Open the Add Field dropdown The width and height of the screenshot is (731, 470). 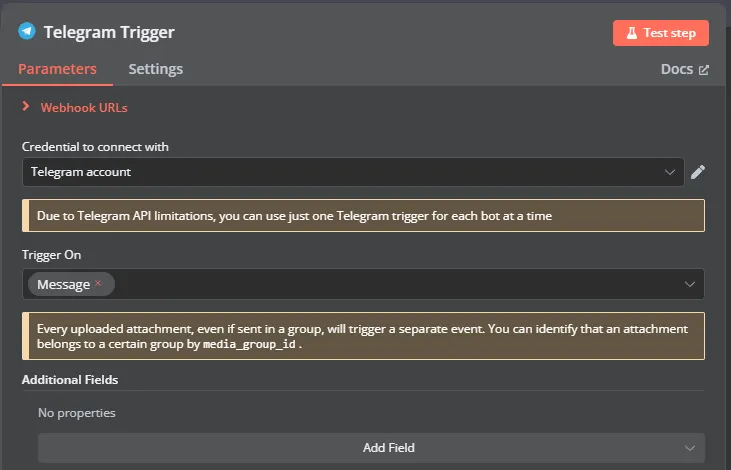pos(371,448)
